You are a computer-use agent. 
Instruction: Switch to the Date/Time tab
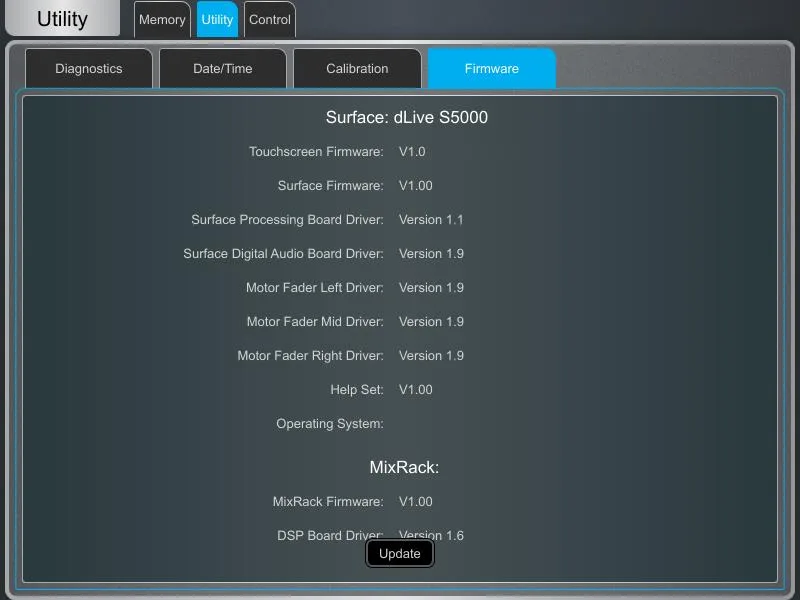click(223, 68)
